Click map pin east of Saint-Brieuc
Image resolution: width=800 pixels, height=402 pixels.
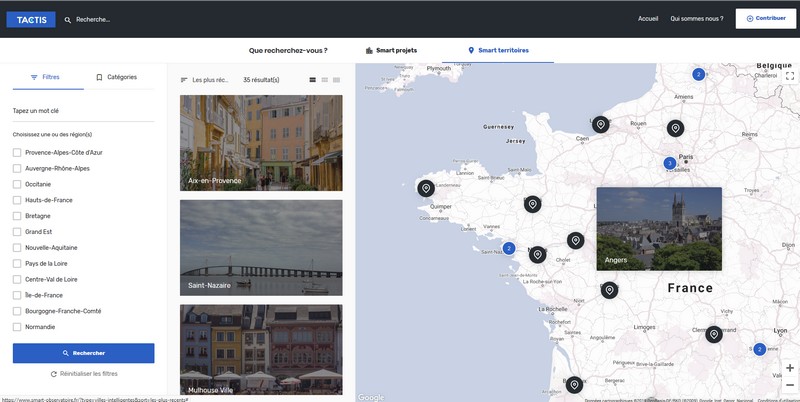coord(533,204)
